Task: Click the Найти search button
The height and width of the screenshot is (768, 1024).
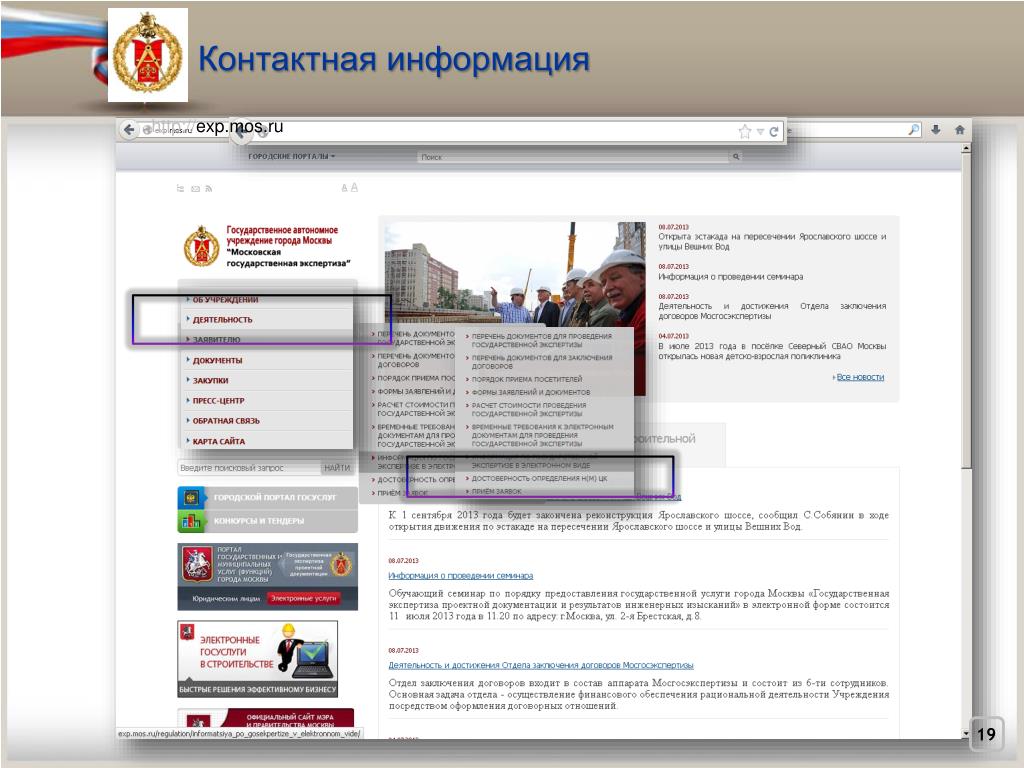Action: click(337, 468)
